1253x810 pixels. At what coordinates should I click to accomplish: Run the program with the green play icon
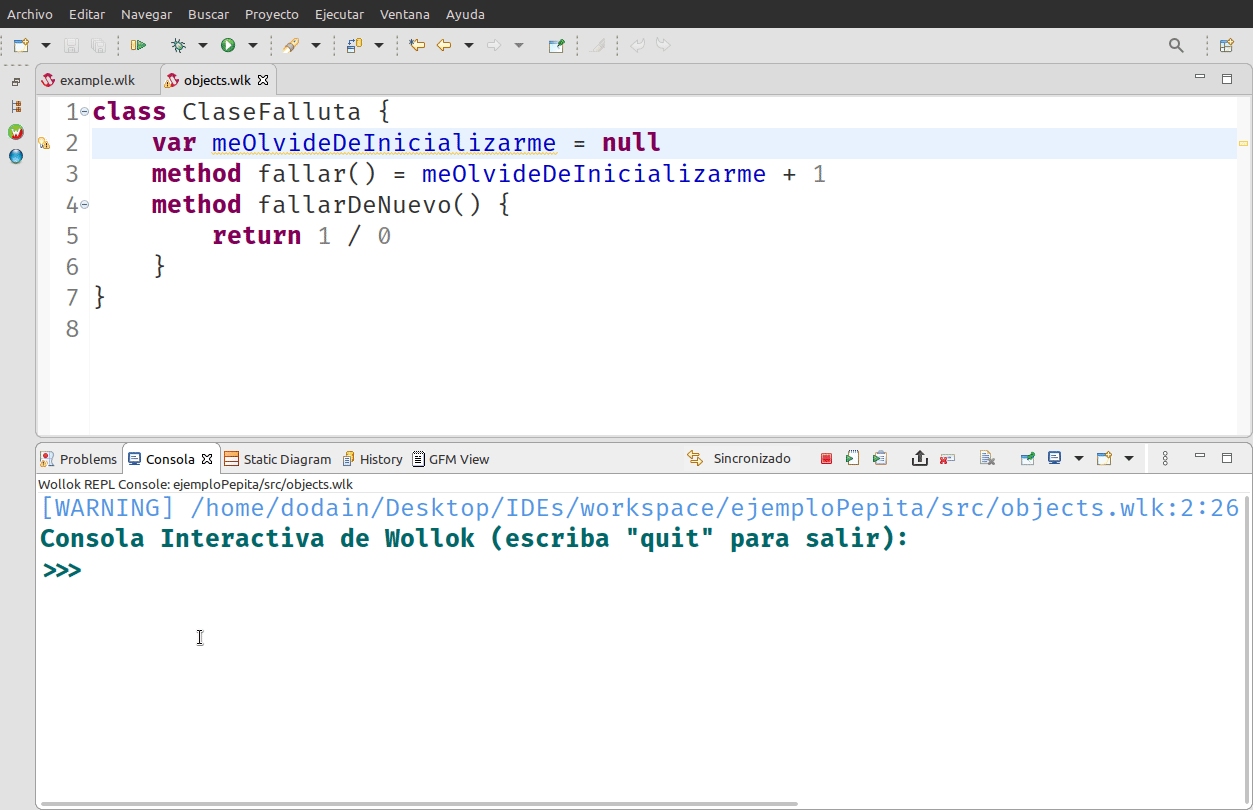point(228,45)
